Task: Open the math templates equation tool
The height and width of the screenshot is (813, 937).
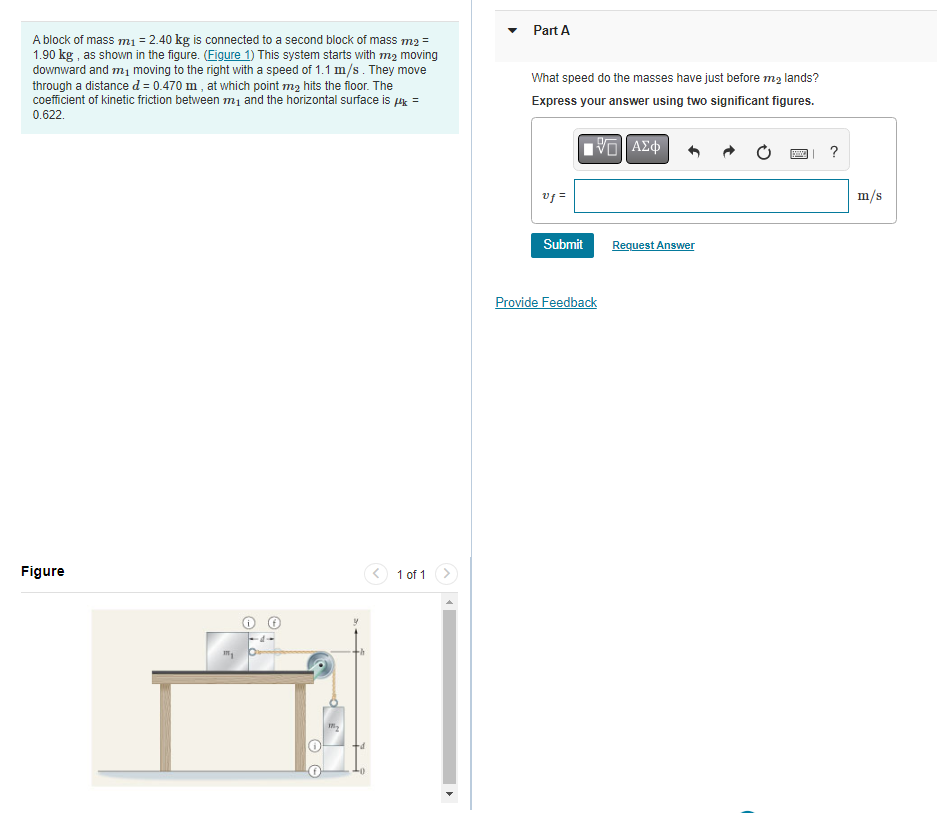Action: click(x=597, y=148)
